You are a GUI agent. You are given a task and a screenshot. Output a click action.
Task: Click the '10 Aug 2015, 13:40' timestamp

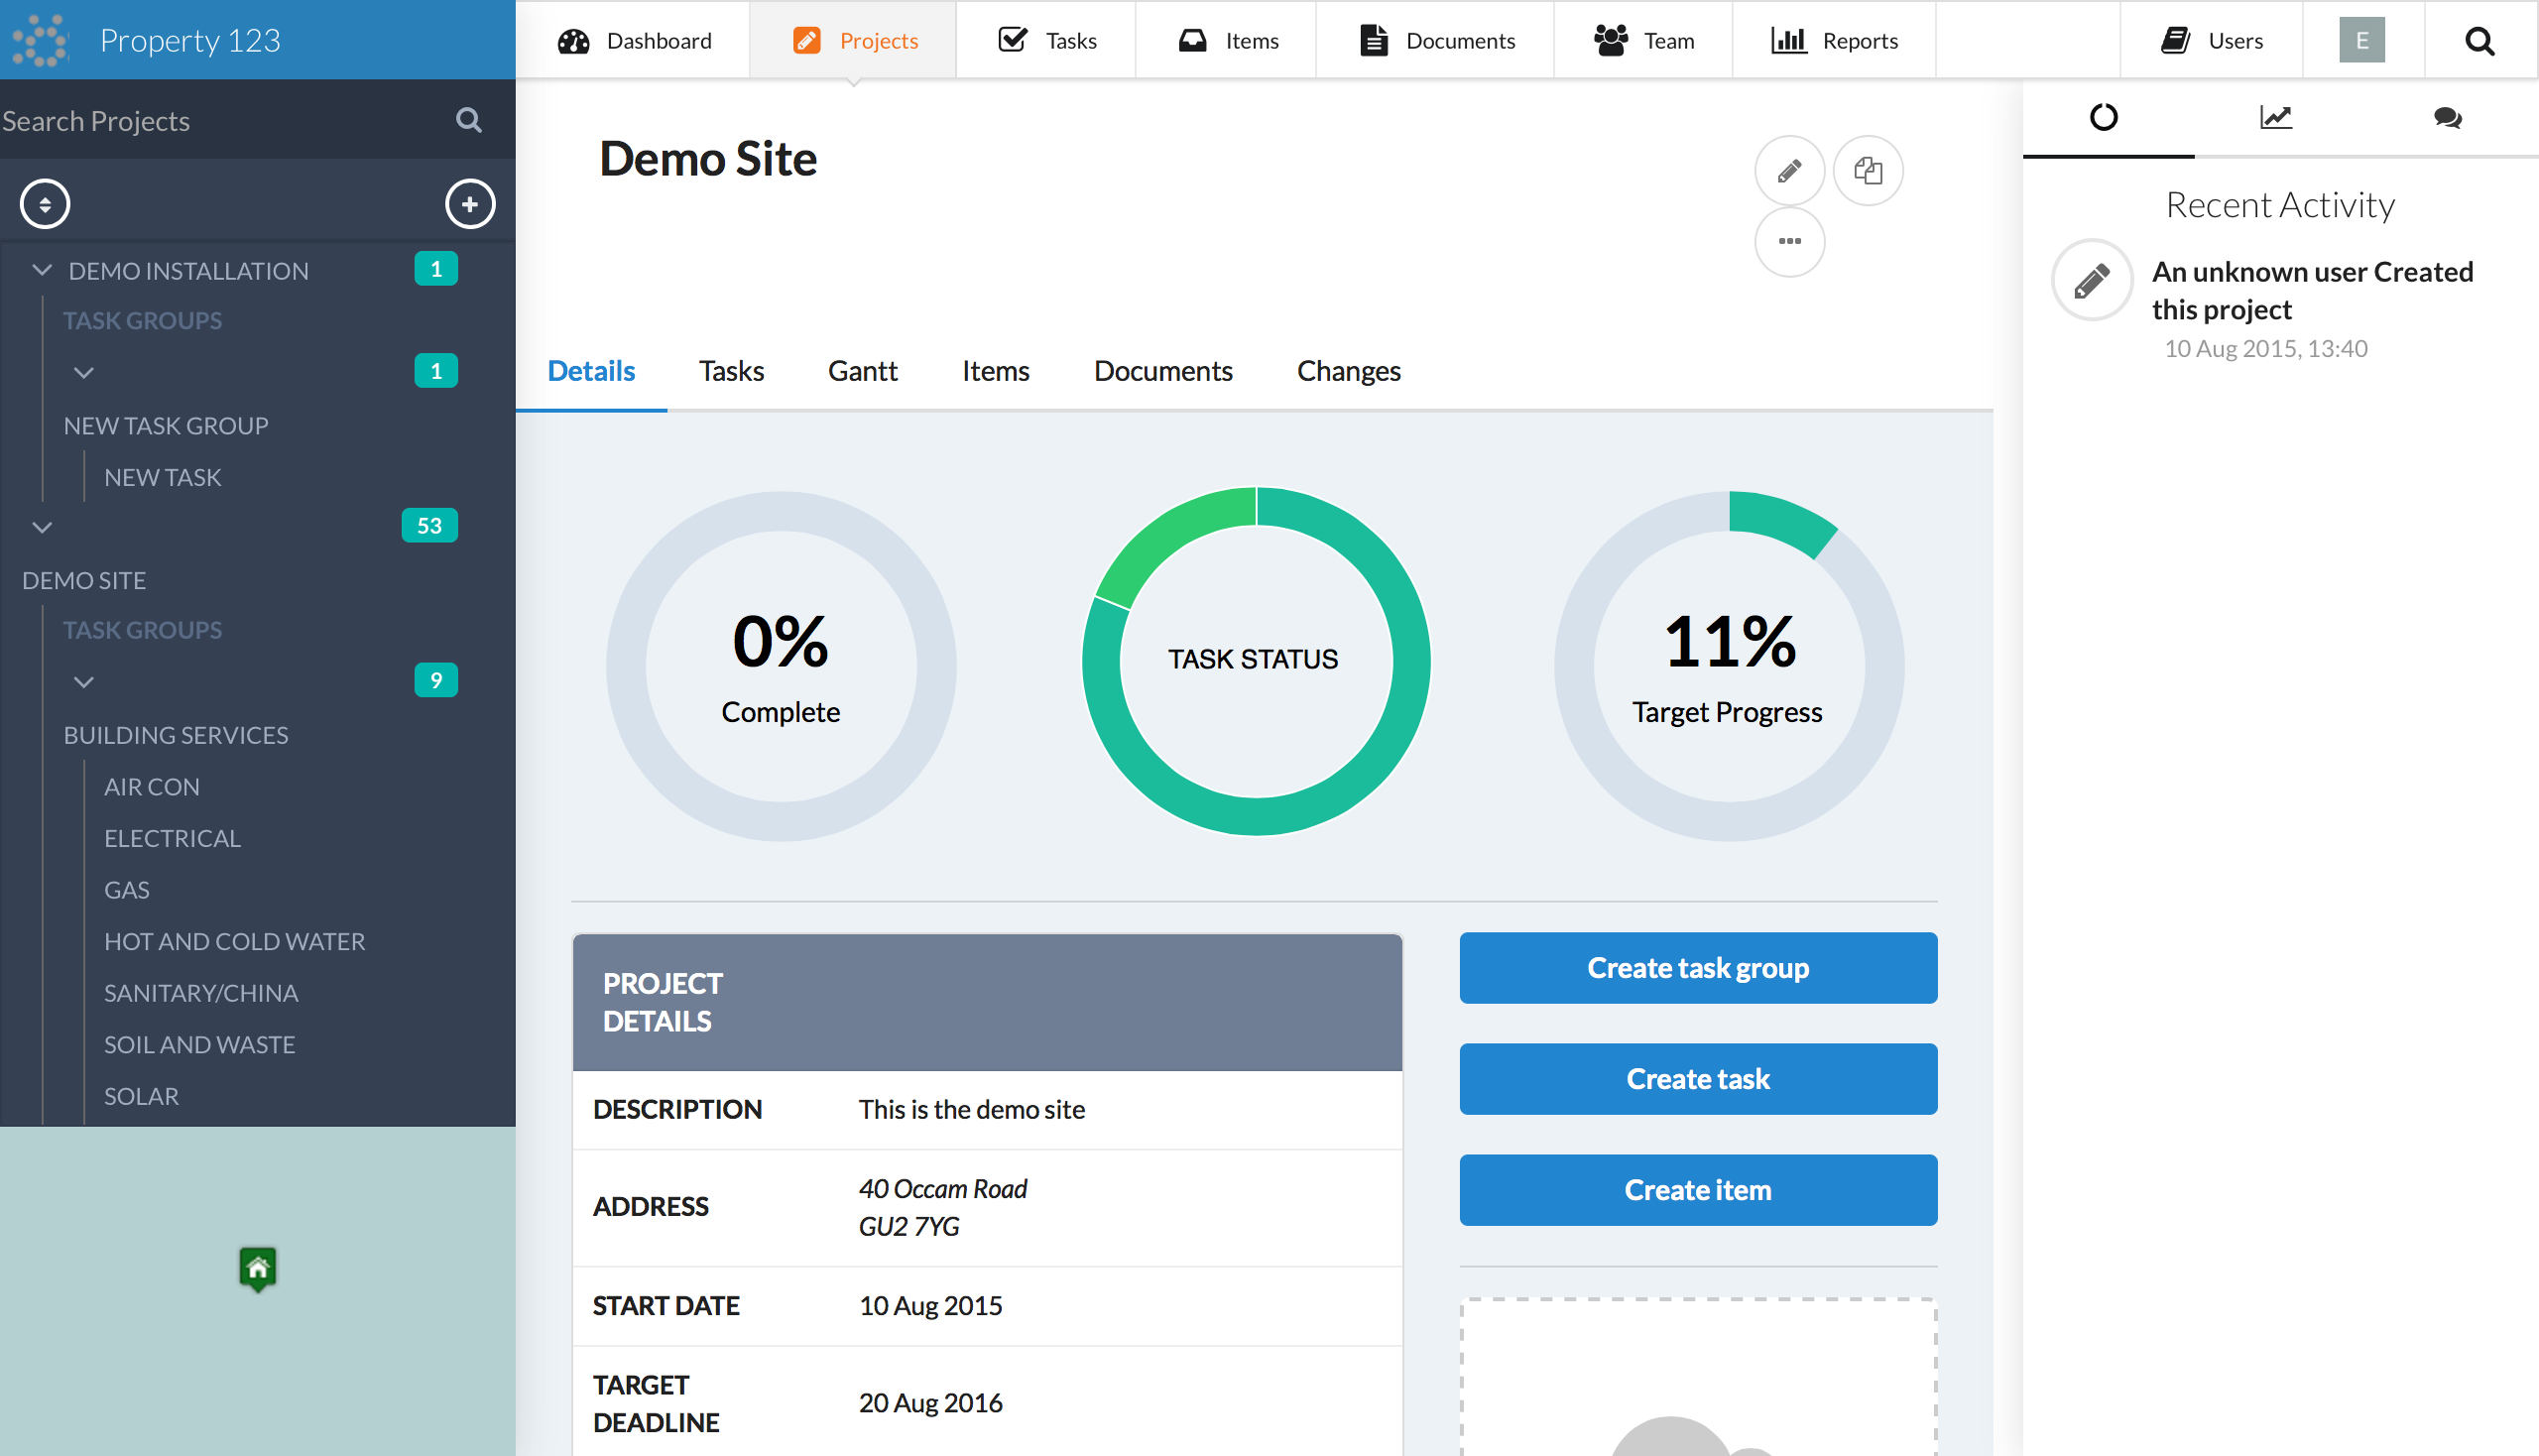pyautogui.click(x=2266, y=349)
